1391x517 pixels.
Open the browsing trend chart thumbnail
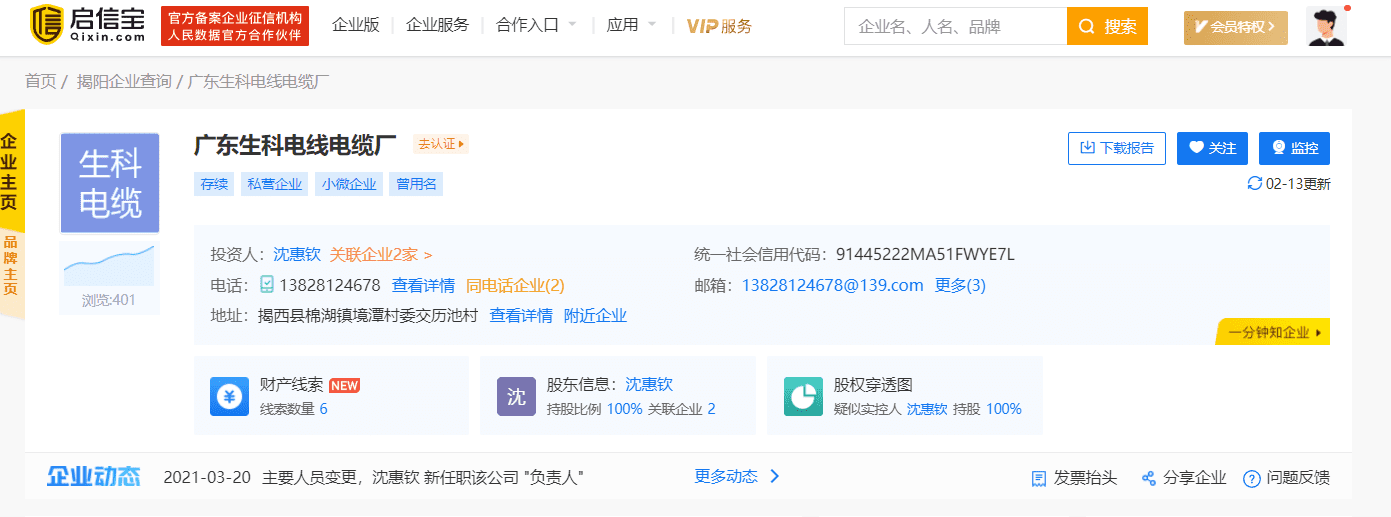pos(110,267)
